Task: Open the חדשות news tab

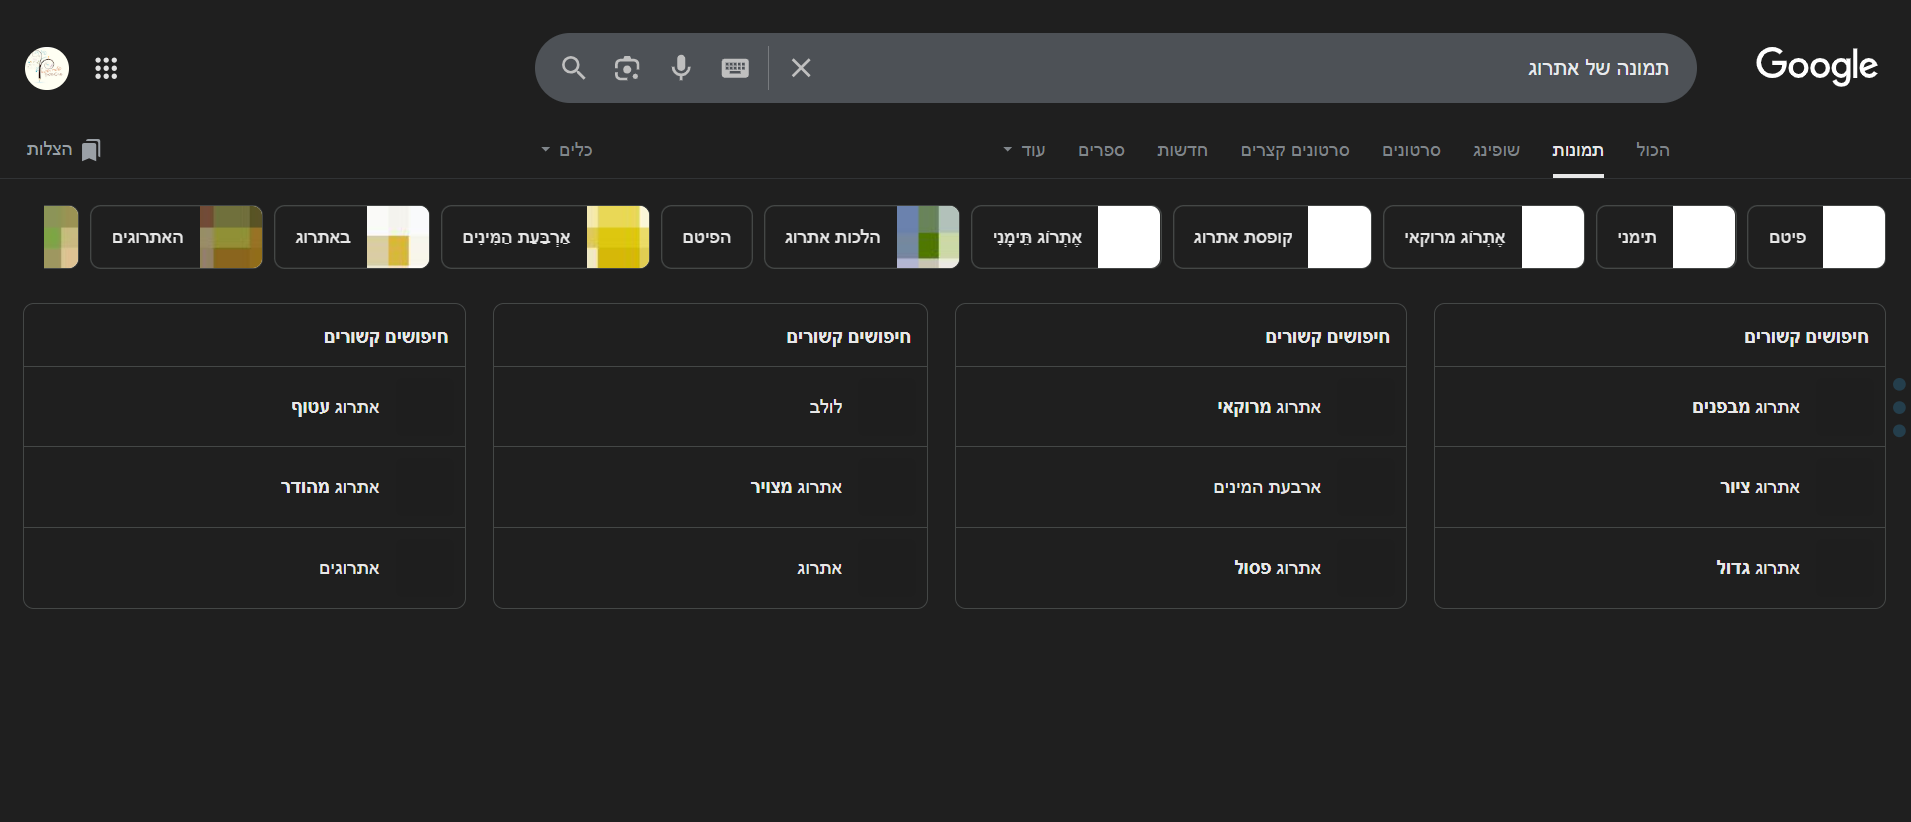Action: pos(1182,150)
